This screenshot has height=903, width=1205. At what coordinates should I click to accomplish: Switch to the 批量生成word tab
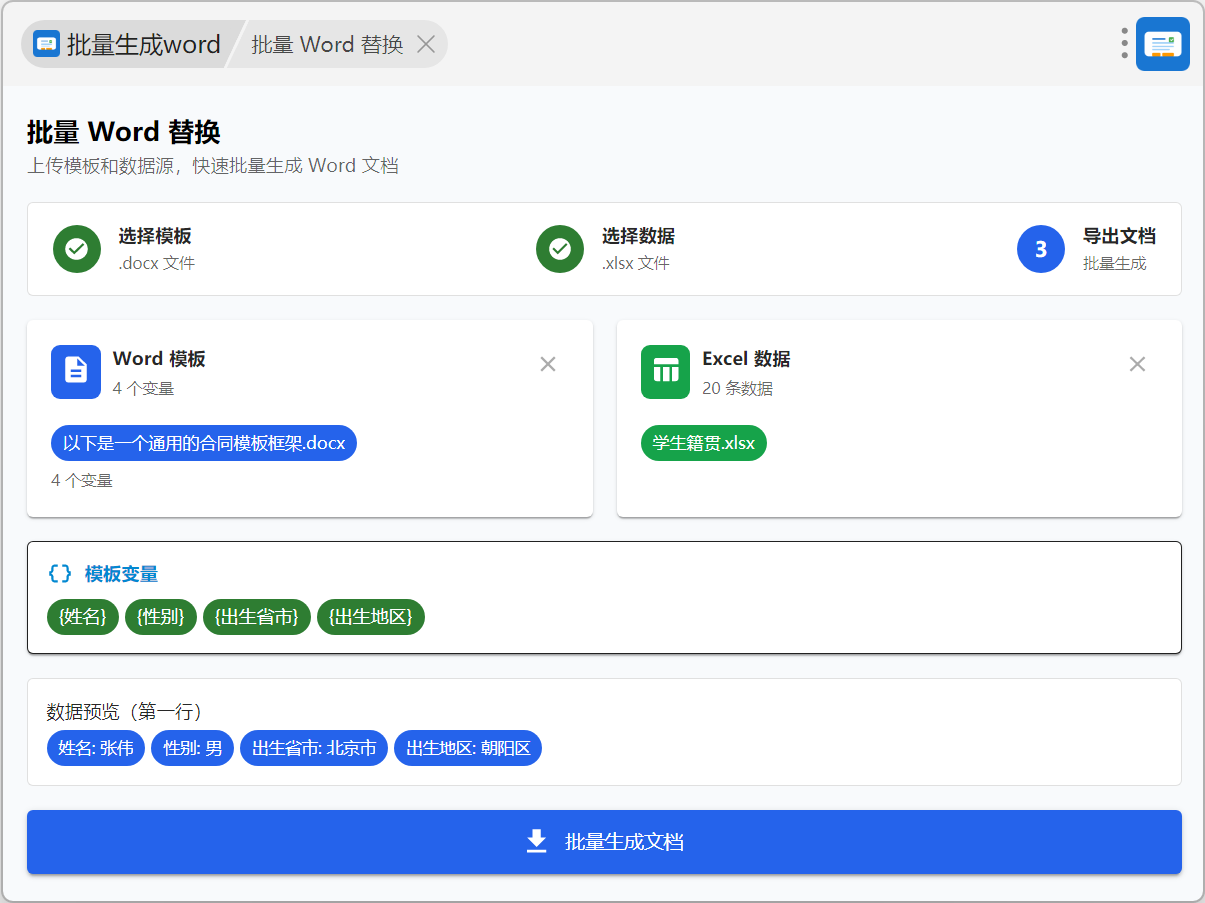[128, 44]
